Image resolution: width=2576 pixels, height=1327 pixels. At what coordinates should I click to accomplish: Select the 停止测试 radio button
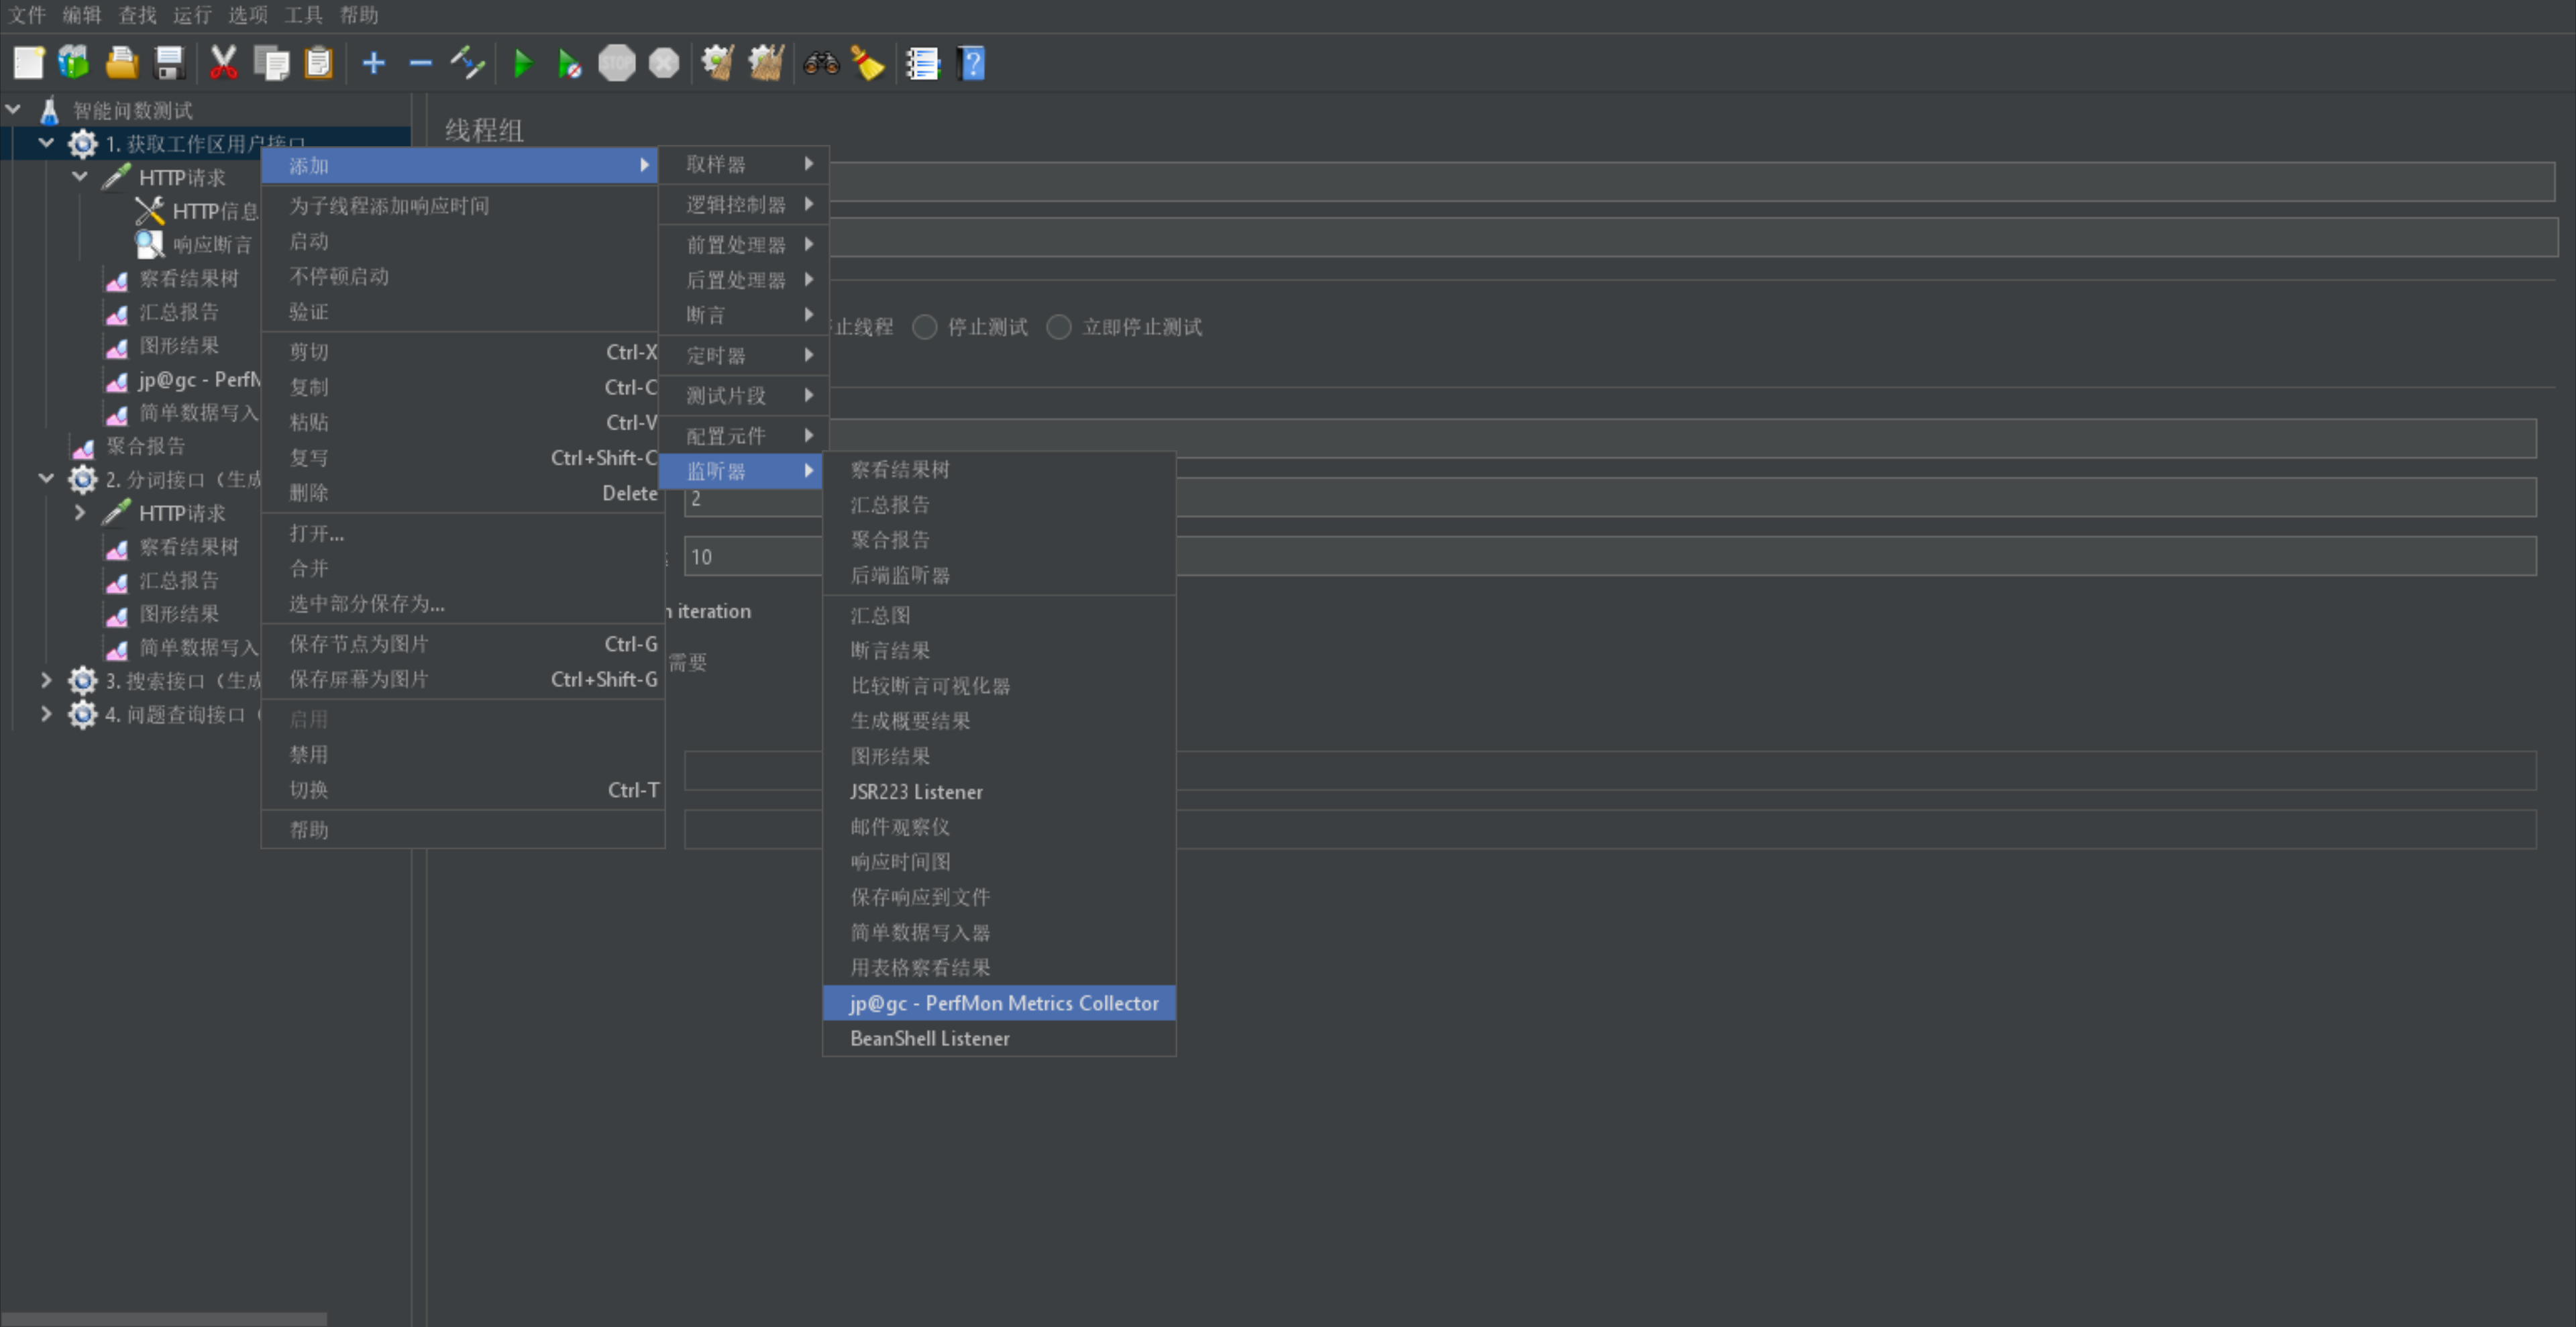point(925,327)
